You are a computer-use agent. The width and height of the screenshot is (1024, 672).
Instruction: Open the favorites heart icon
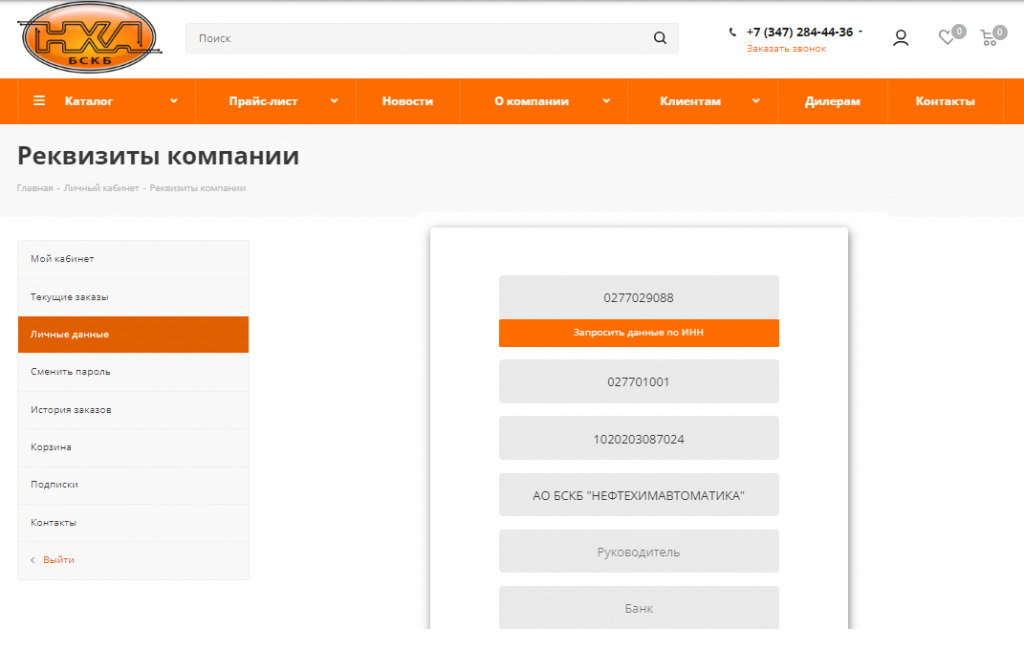click(x=946, y=38)
